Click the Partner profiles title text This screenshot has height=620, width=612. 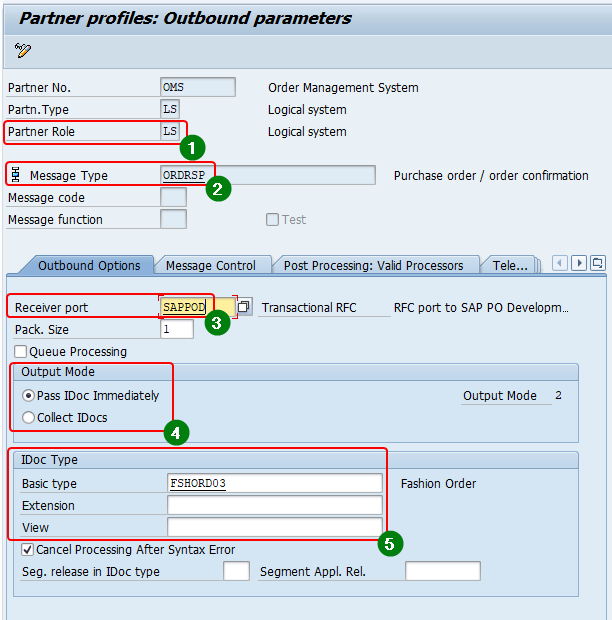coord(185,18)
